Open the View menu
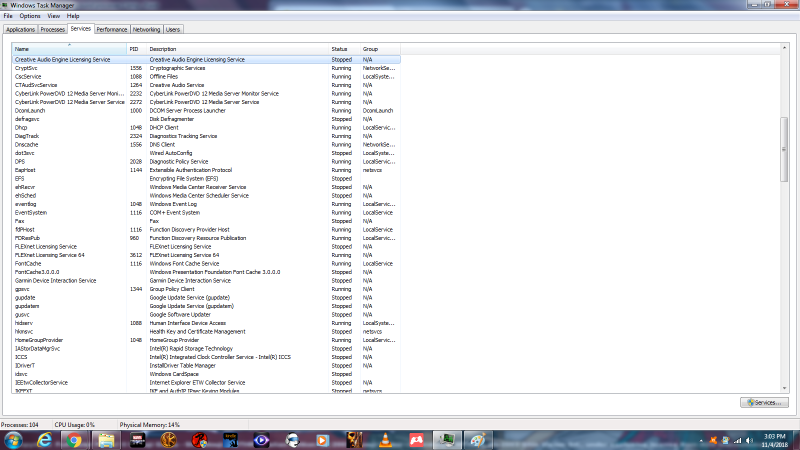This screenshot has width=800, height=450. [x=54, y=16]
